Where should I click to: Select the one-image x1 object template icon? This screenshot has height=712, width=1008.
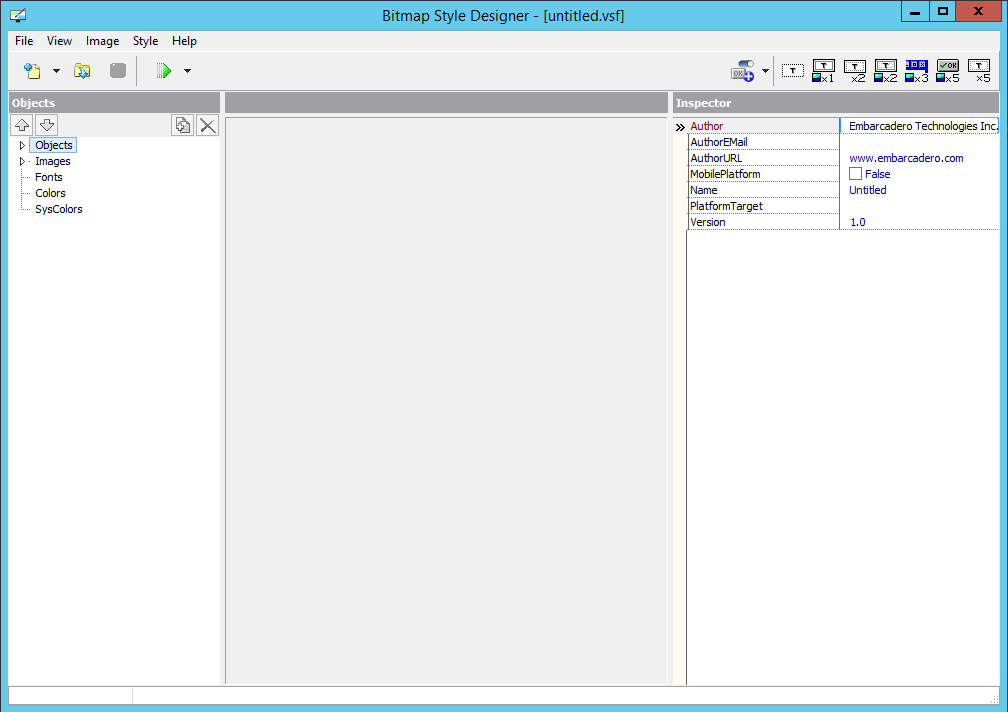pyautogui.click(x=824, y=71)
